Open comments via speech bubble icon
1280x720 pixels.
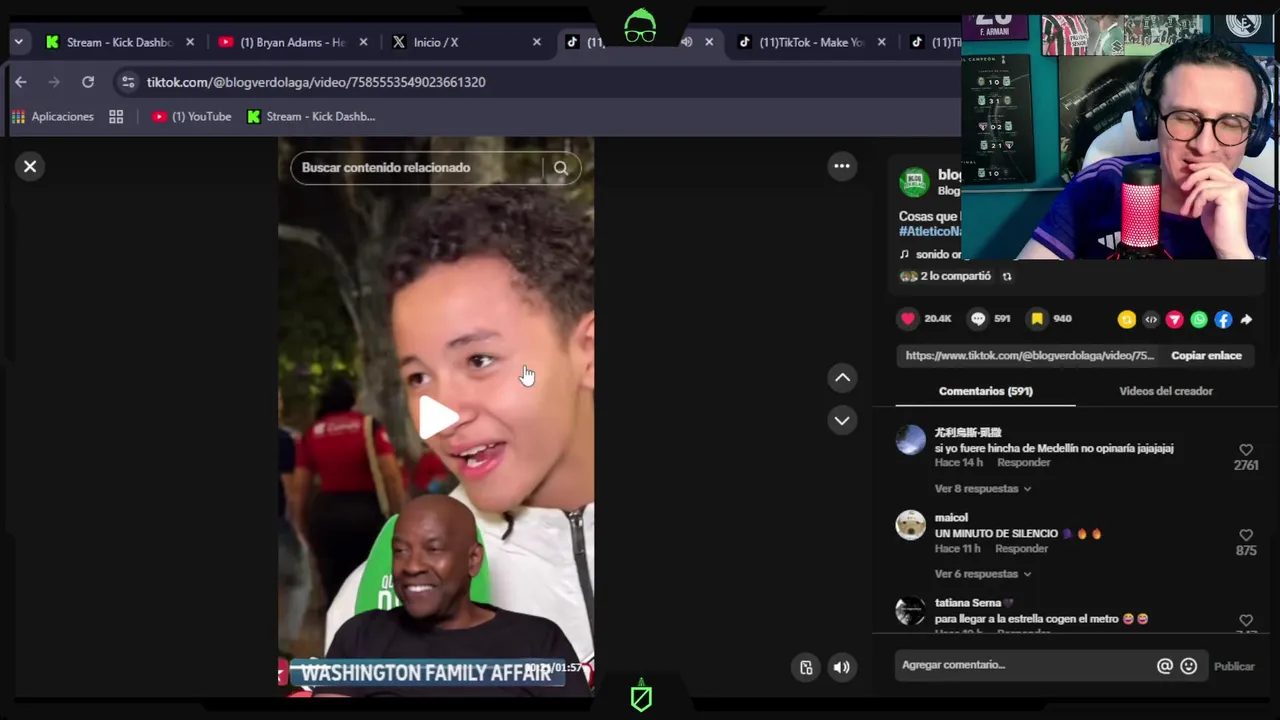pyautogui.click(x=978, y=319)
